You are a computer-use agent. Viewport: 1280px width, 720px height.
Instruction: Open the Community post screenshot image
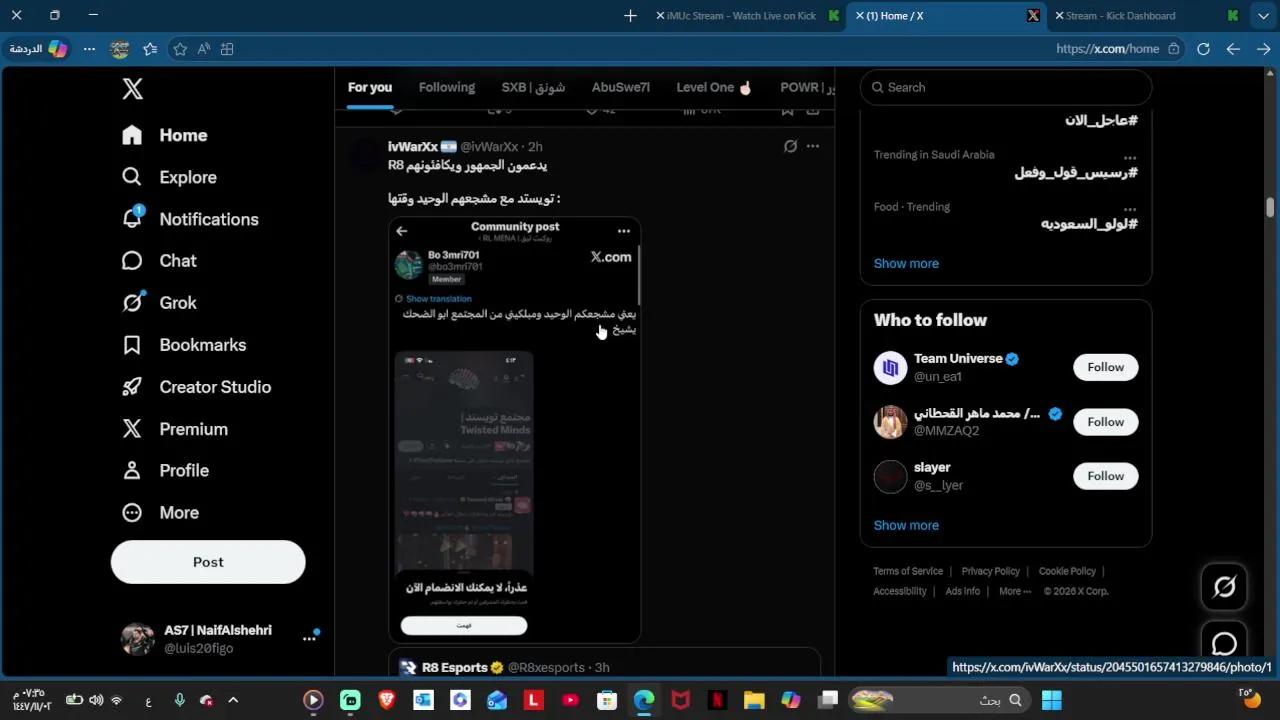tap(515, 430)
